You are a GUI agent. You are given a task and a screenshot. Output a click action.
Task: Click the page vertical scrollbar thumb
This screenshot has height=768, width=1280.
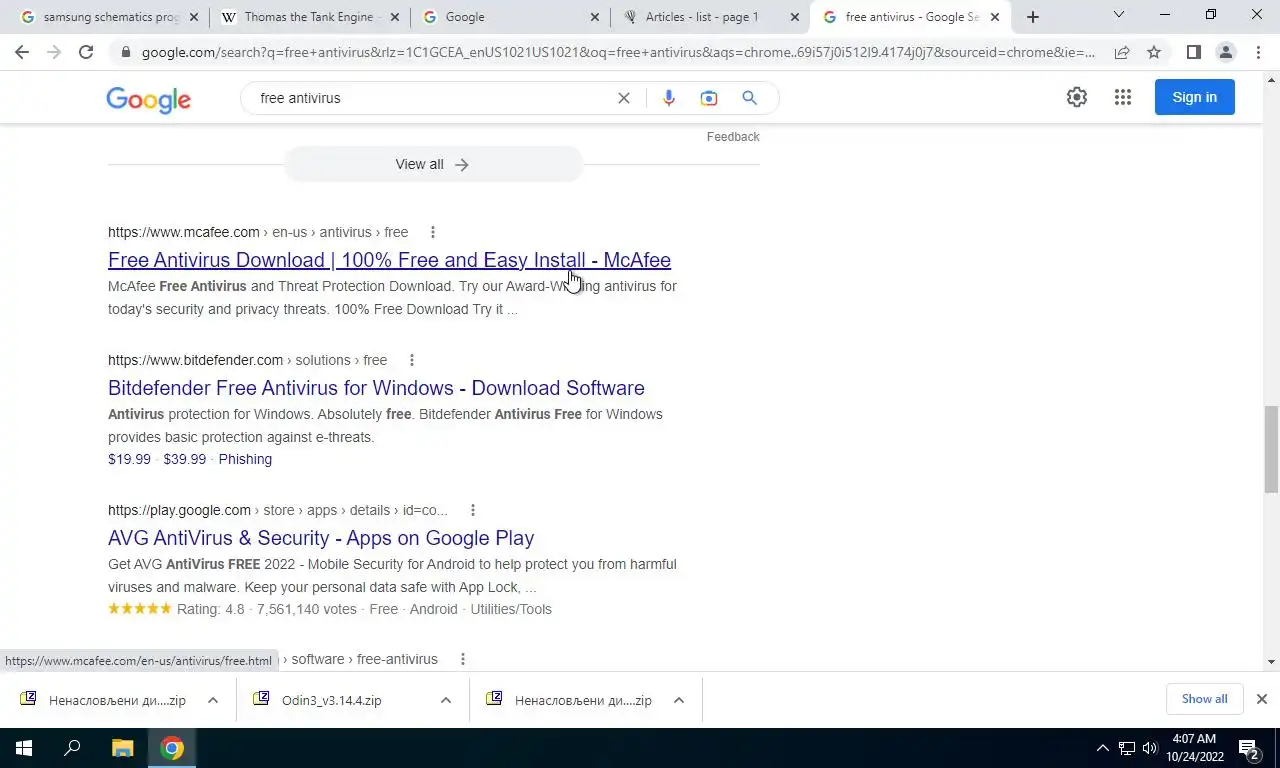[1271, 449]
